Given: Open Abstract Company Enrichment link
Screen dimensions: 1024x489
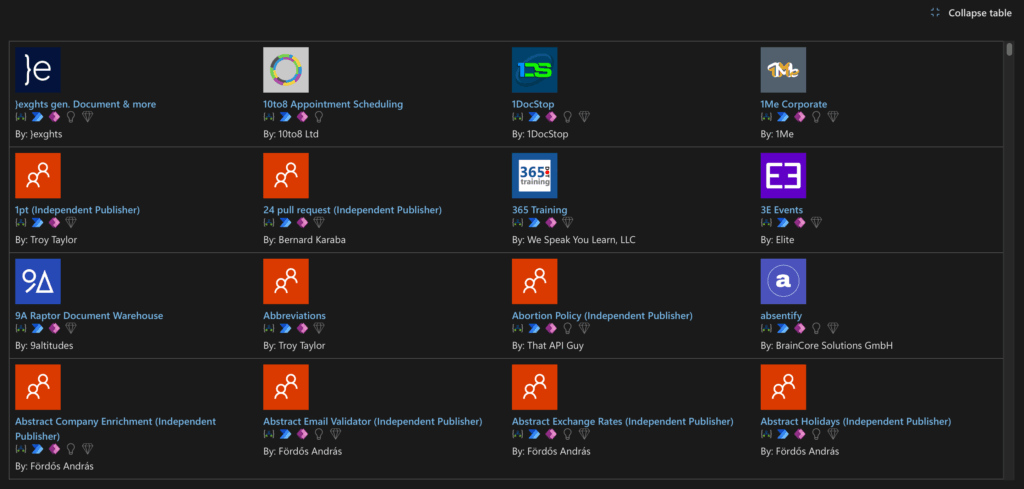Looking at the screenshot, I should pyautogui.click(x=116, y=428).
